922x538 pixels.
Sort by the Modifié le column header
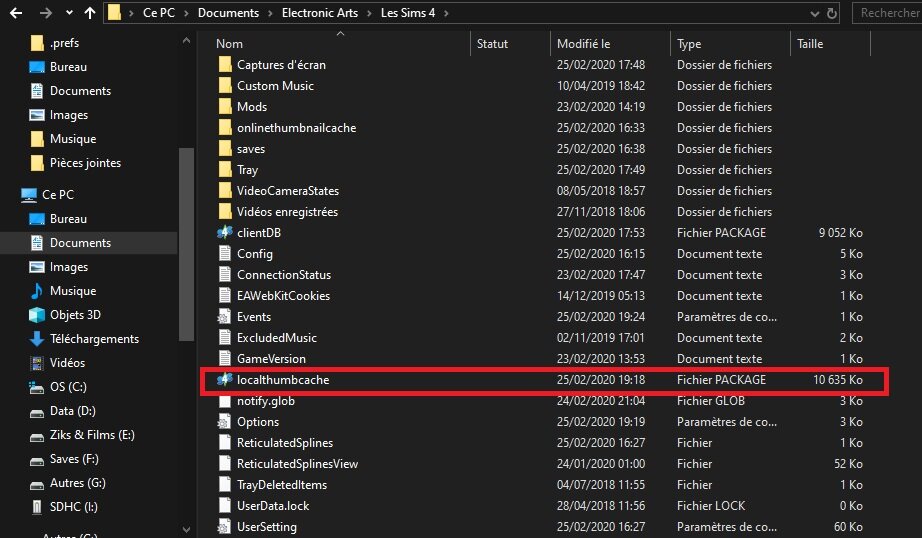(584, 44)
